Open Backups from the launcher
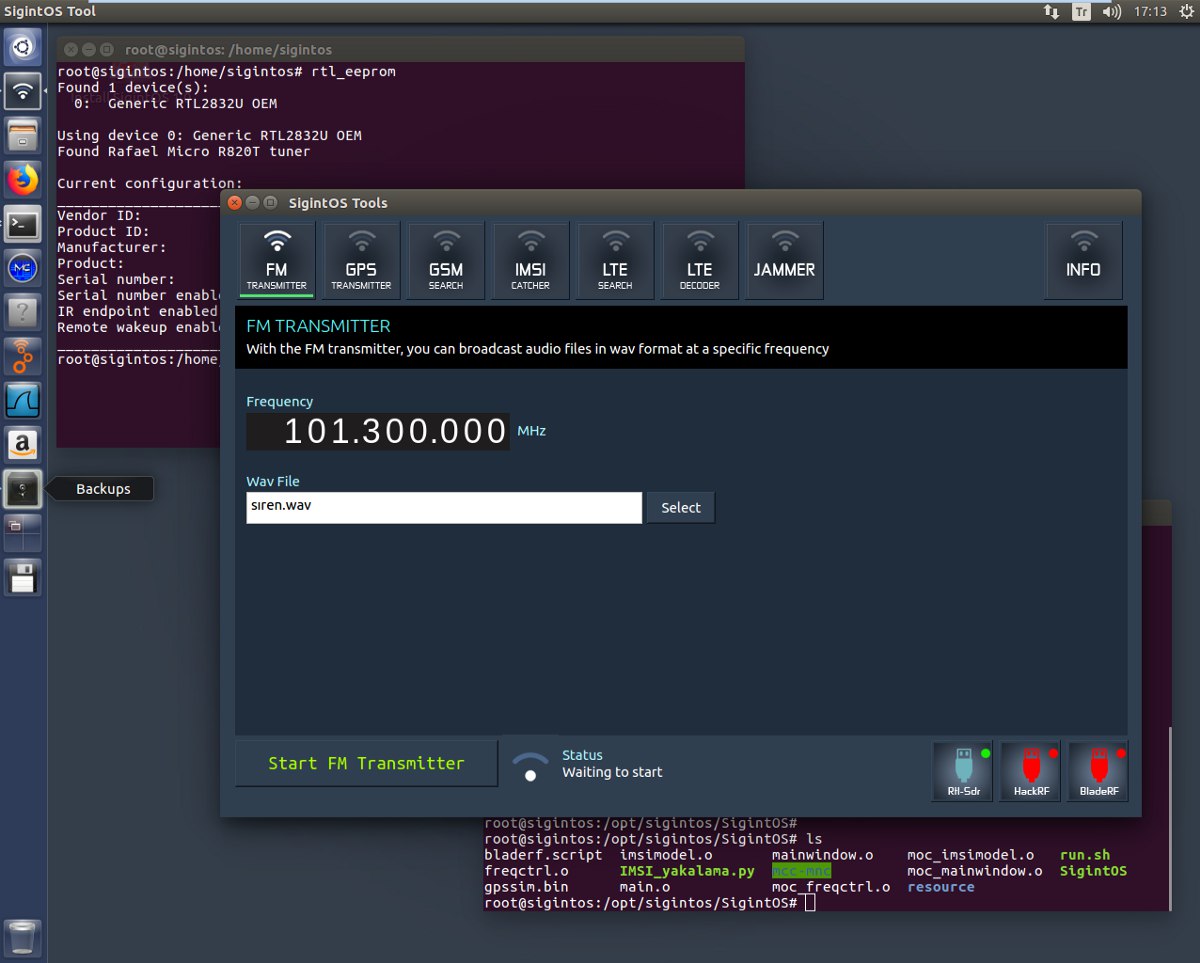Image resolution: width=1200 pixels, height=963 pixels. (24, 488)
